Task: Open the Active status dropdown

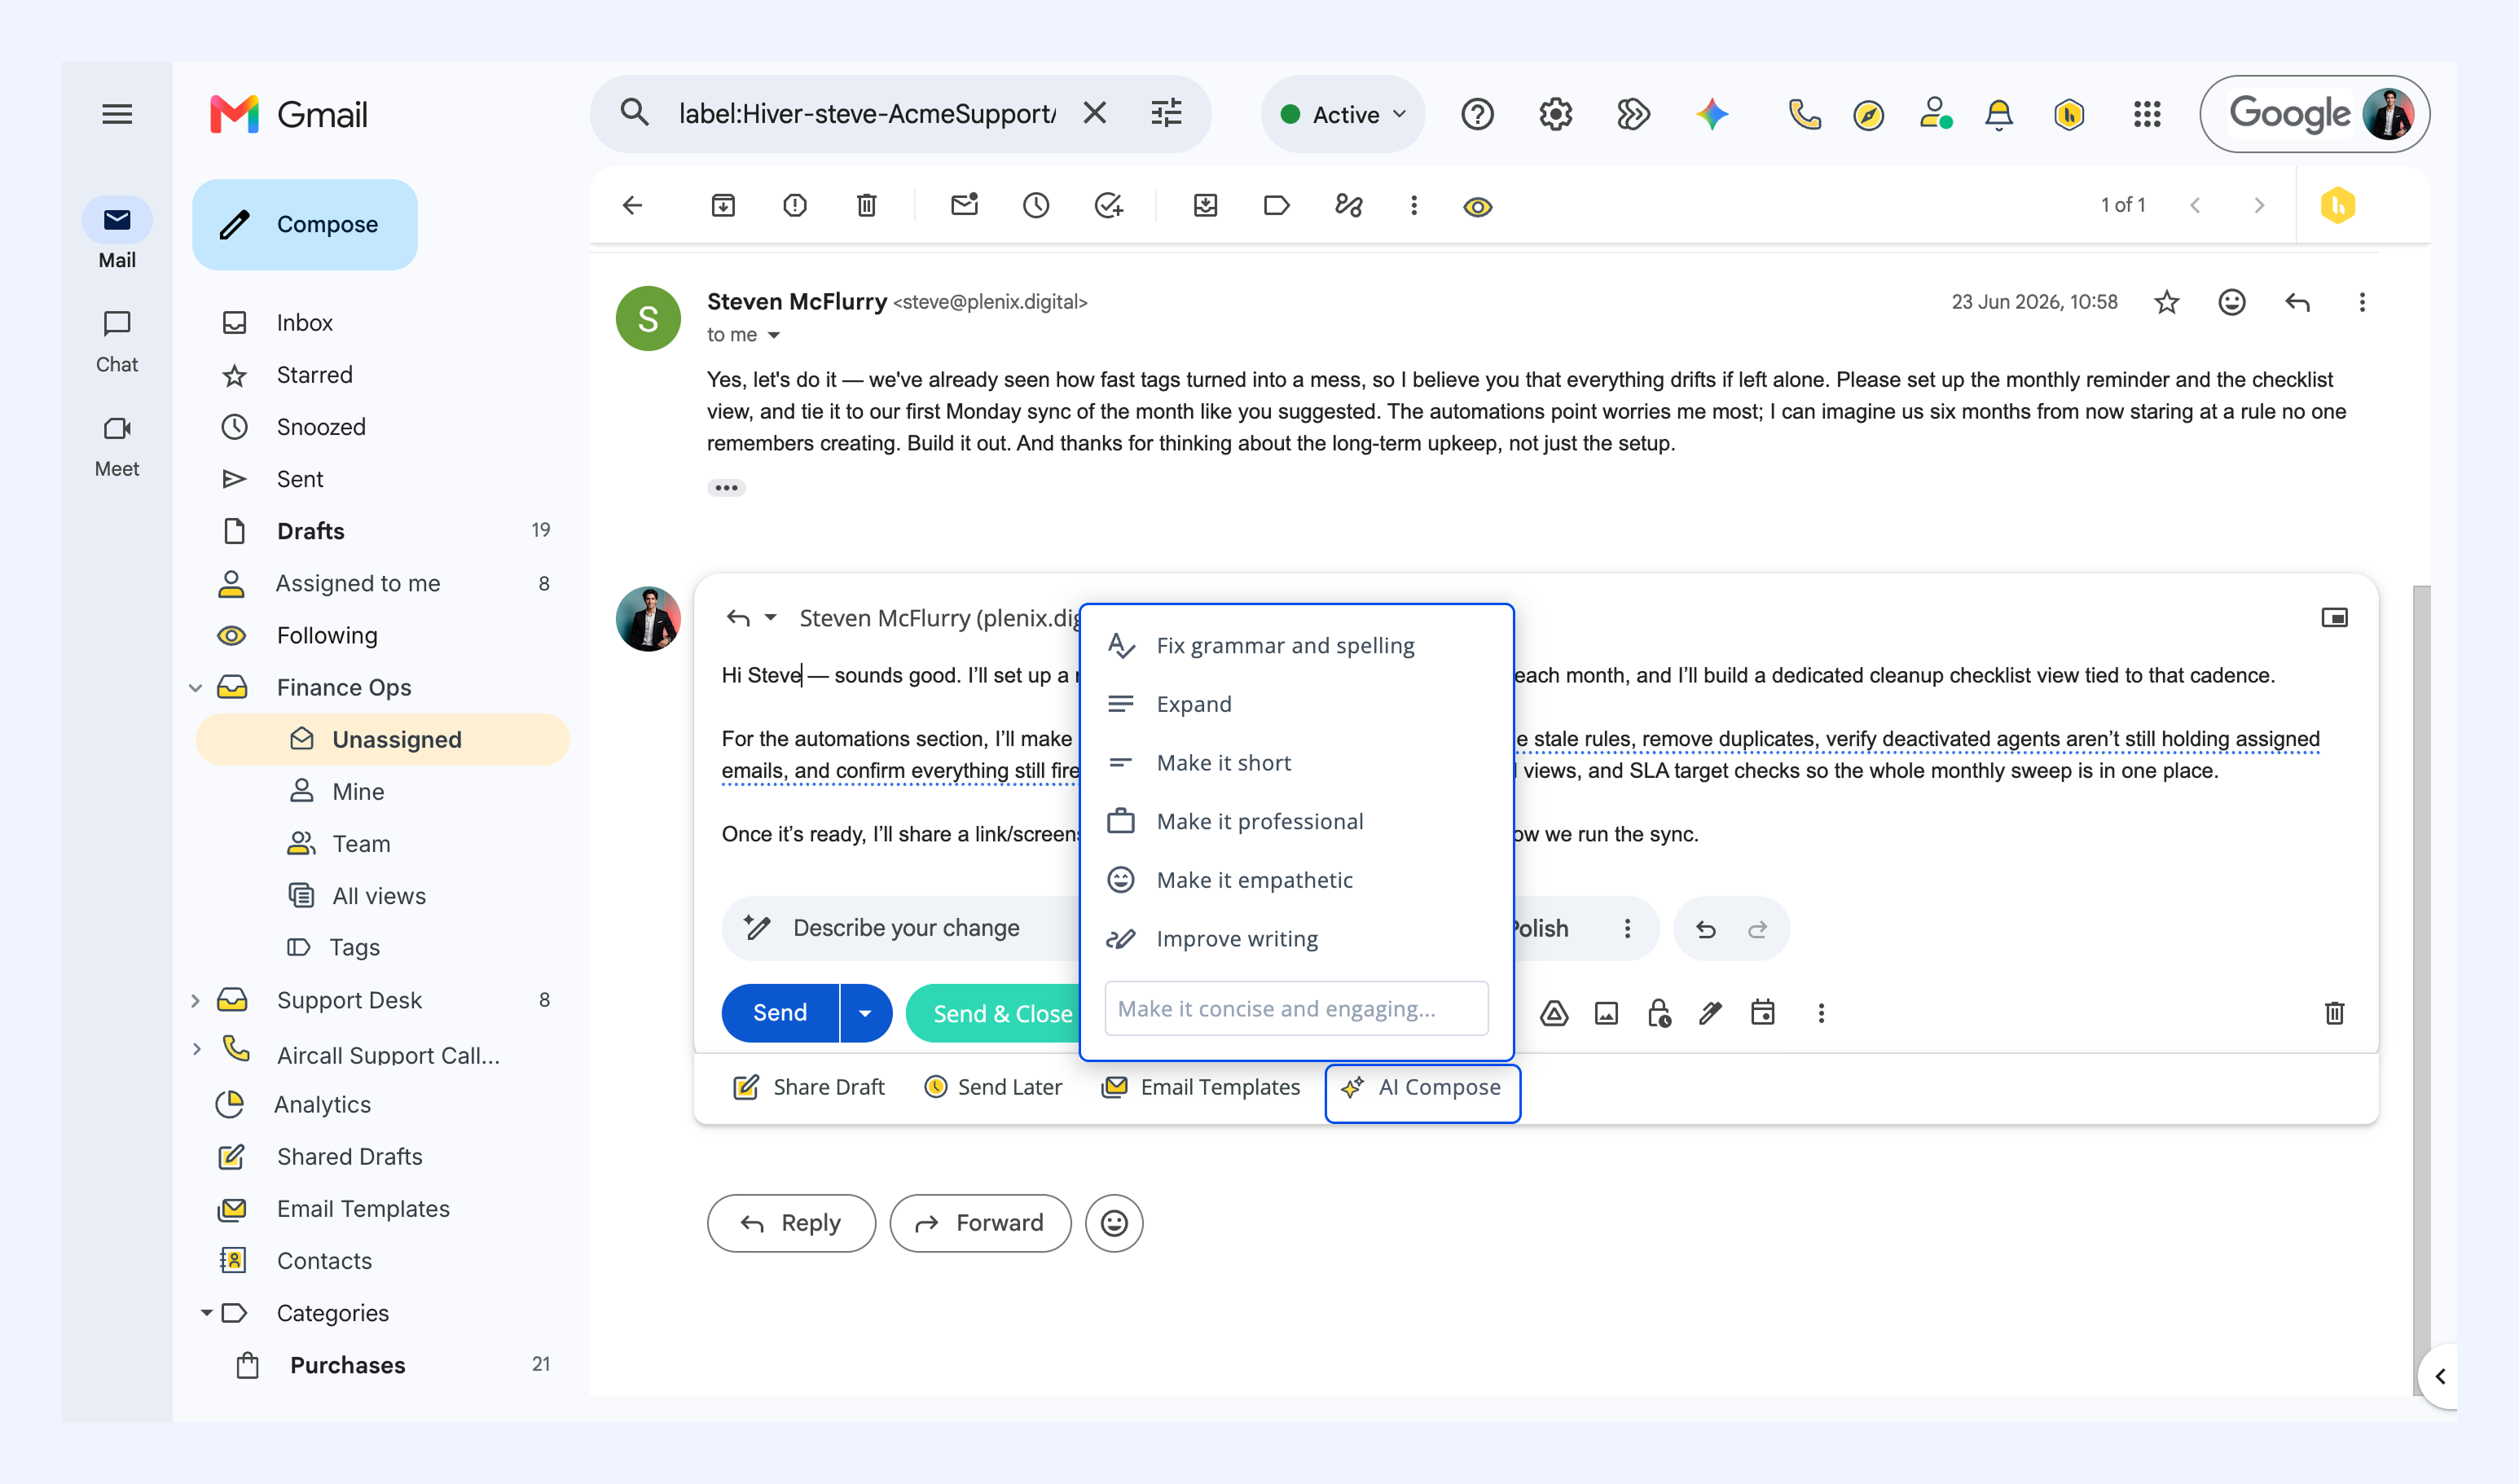Action: (x=1343, y=114)
